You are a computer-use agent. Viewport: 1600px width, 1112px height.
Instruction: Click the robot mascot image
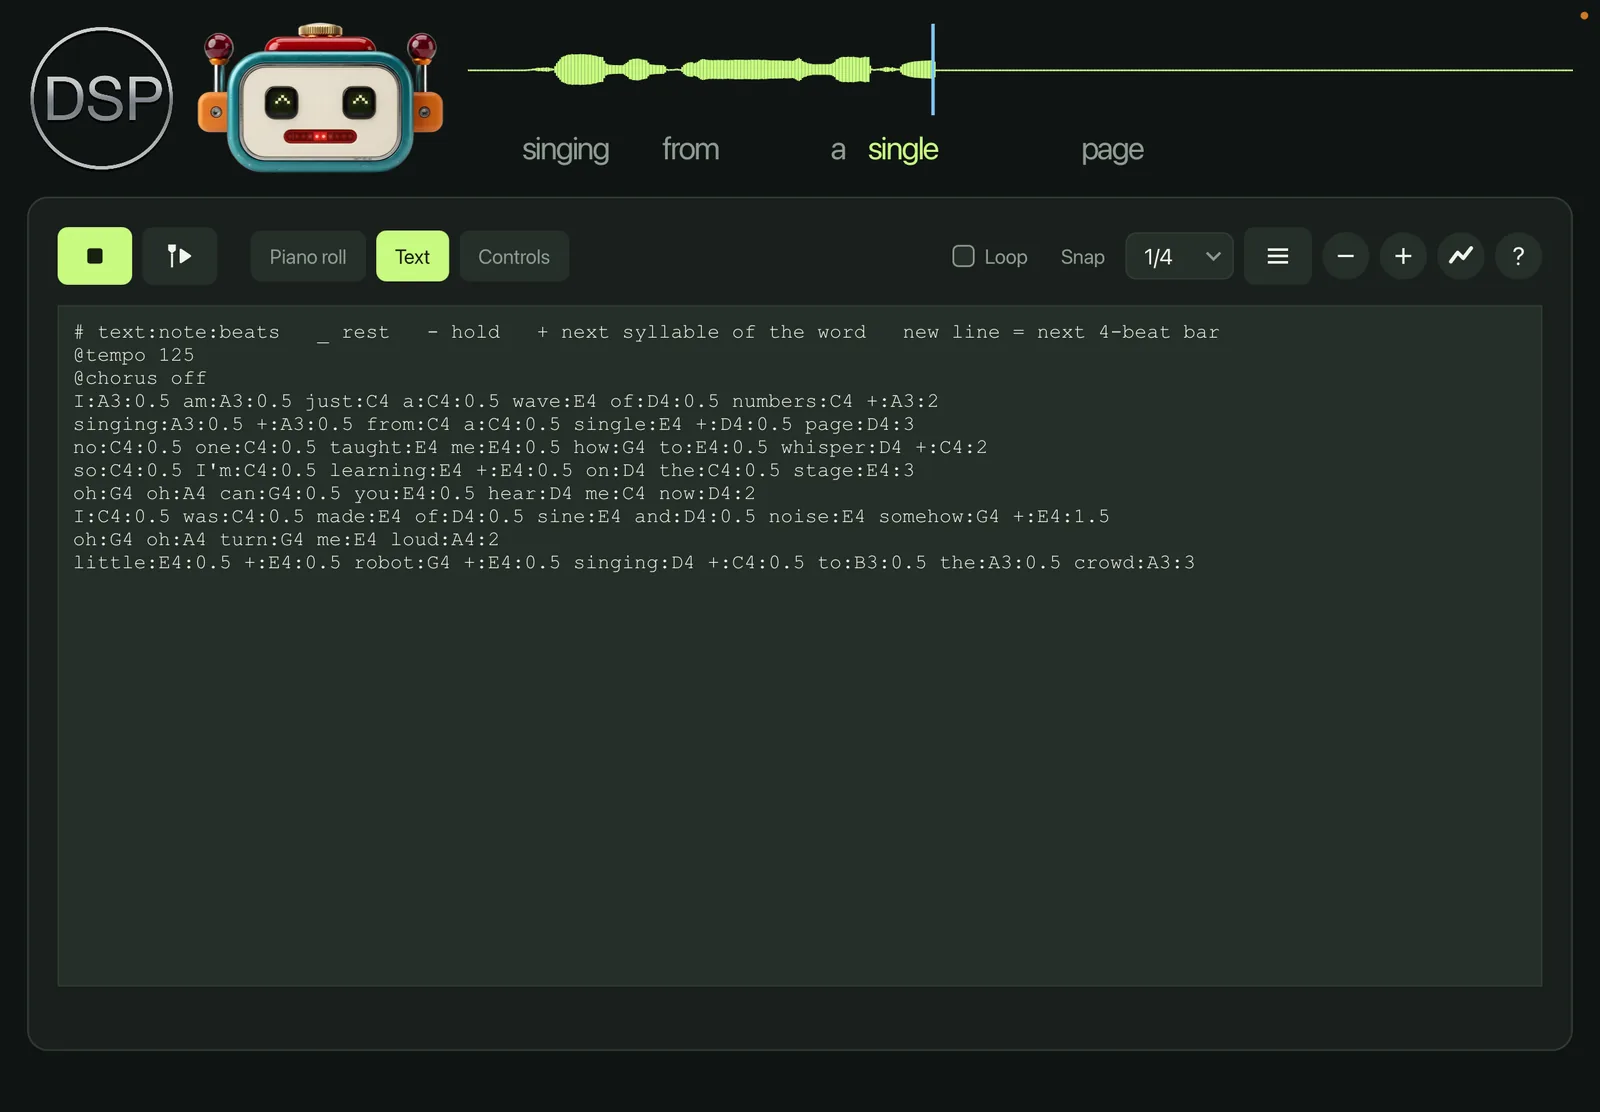pos(320,99)
